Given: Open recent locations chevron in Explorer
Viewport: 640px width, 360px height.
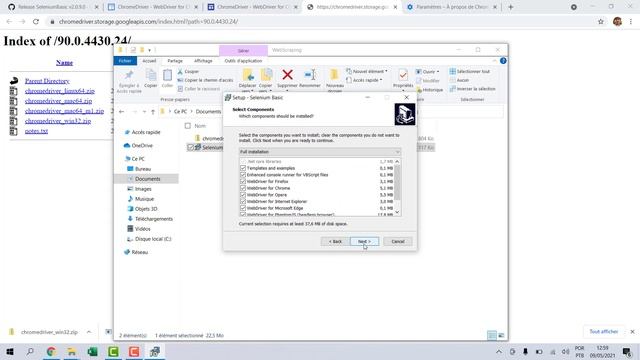Looking at the screenshot, I should [x=144, y=111].
